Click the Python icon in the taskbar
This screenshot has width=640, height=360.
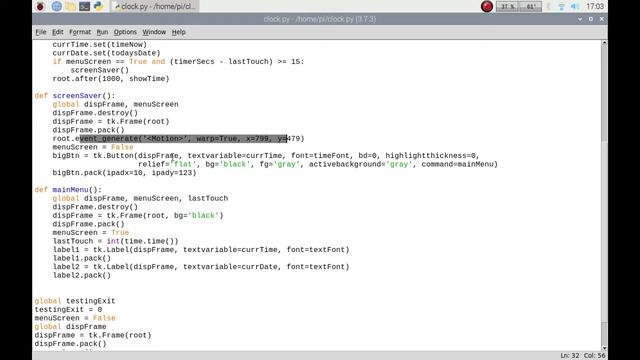98,6
